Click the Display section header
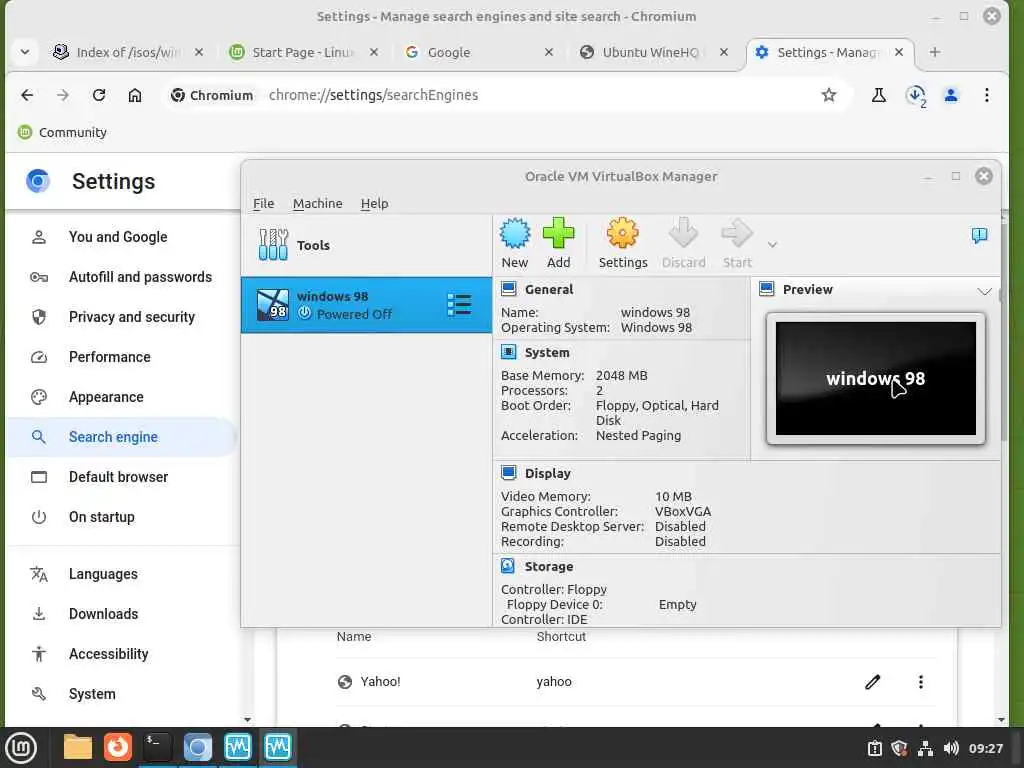Screen dimensions: 1024x768 [547, 473]
